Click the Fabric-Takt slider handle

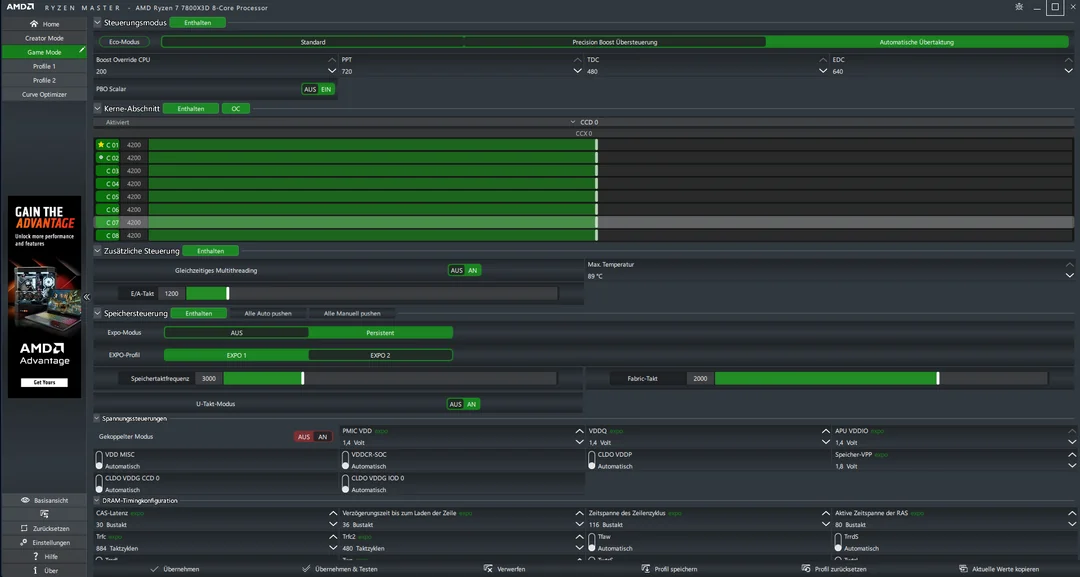pyautogui.click(x=937, y=379)
